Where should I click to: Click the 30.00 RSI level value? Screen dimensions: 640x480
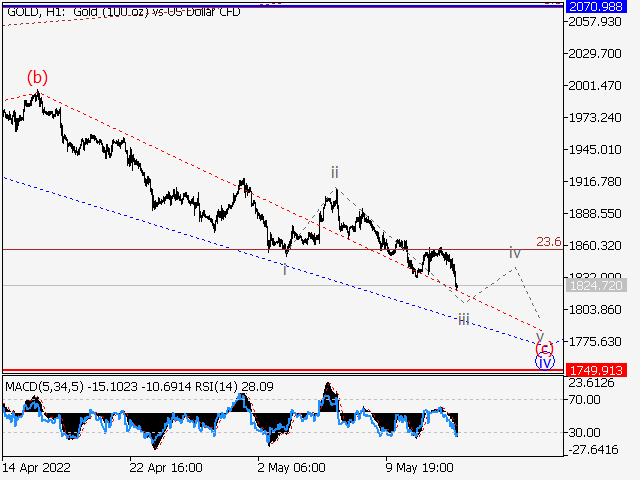584,432
